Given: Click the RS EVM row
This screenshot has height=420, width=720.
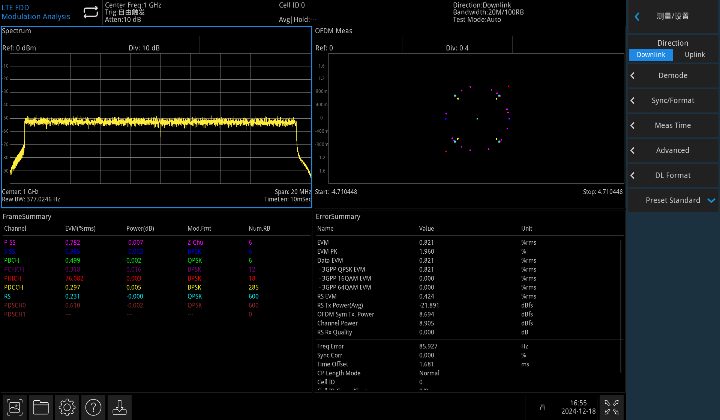Looking at the screenshot, I should tap(468, 297).
